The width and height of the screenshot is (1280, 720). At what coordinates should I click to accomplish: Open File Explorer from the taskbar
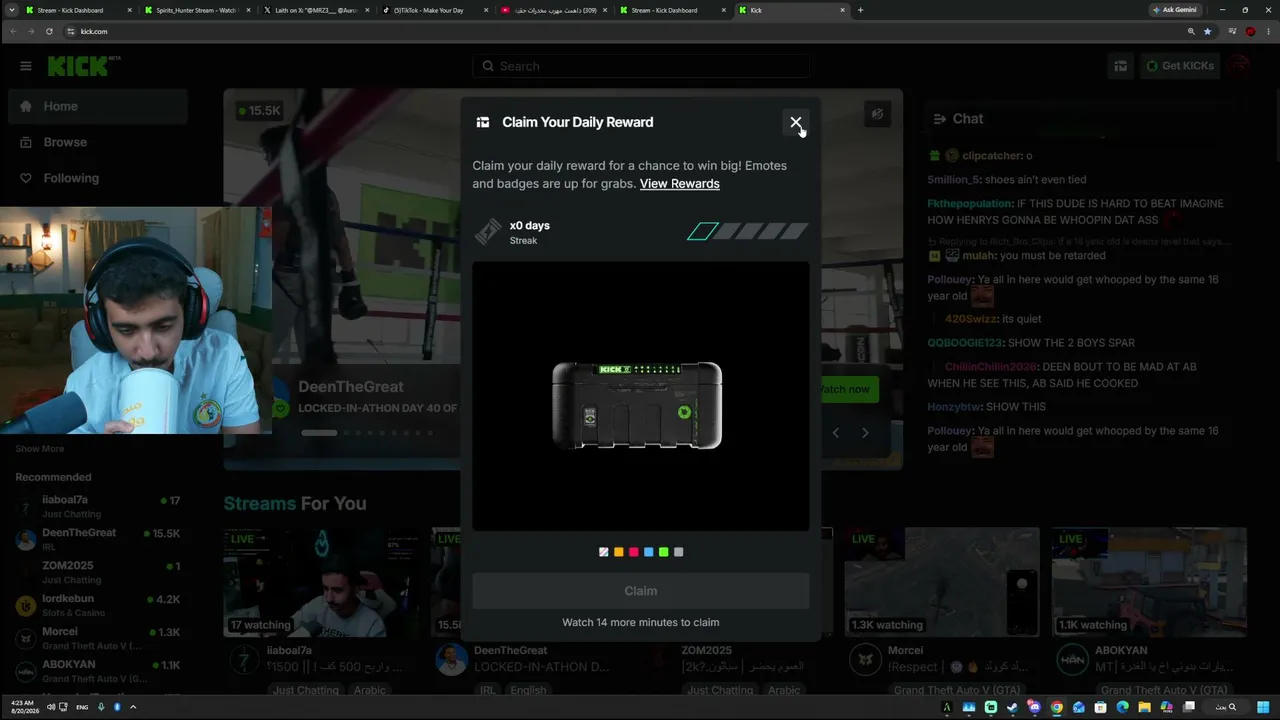click(1144, 707)
